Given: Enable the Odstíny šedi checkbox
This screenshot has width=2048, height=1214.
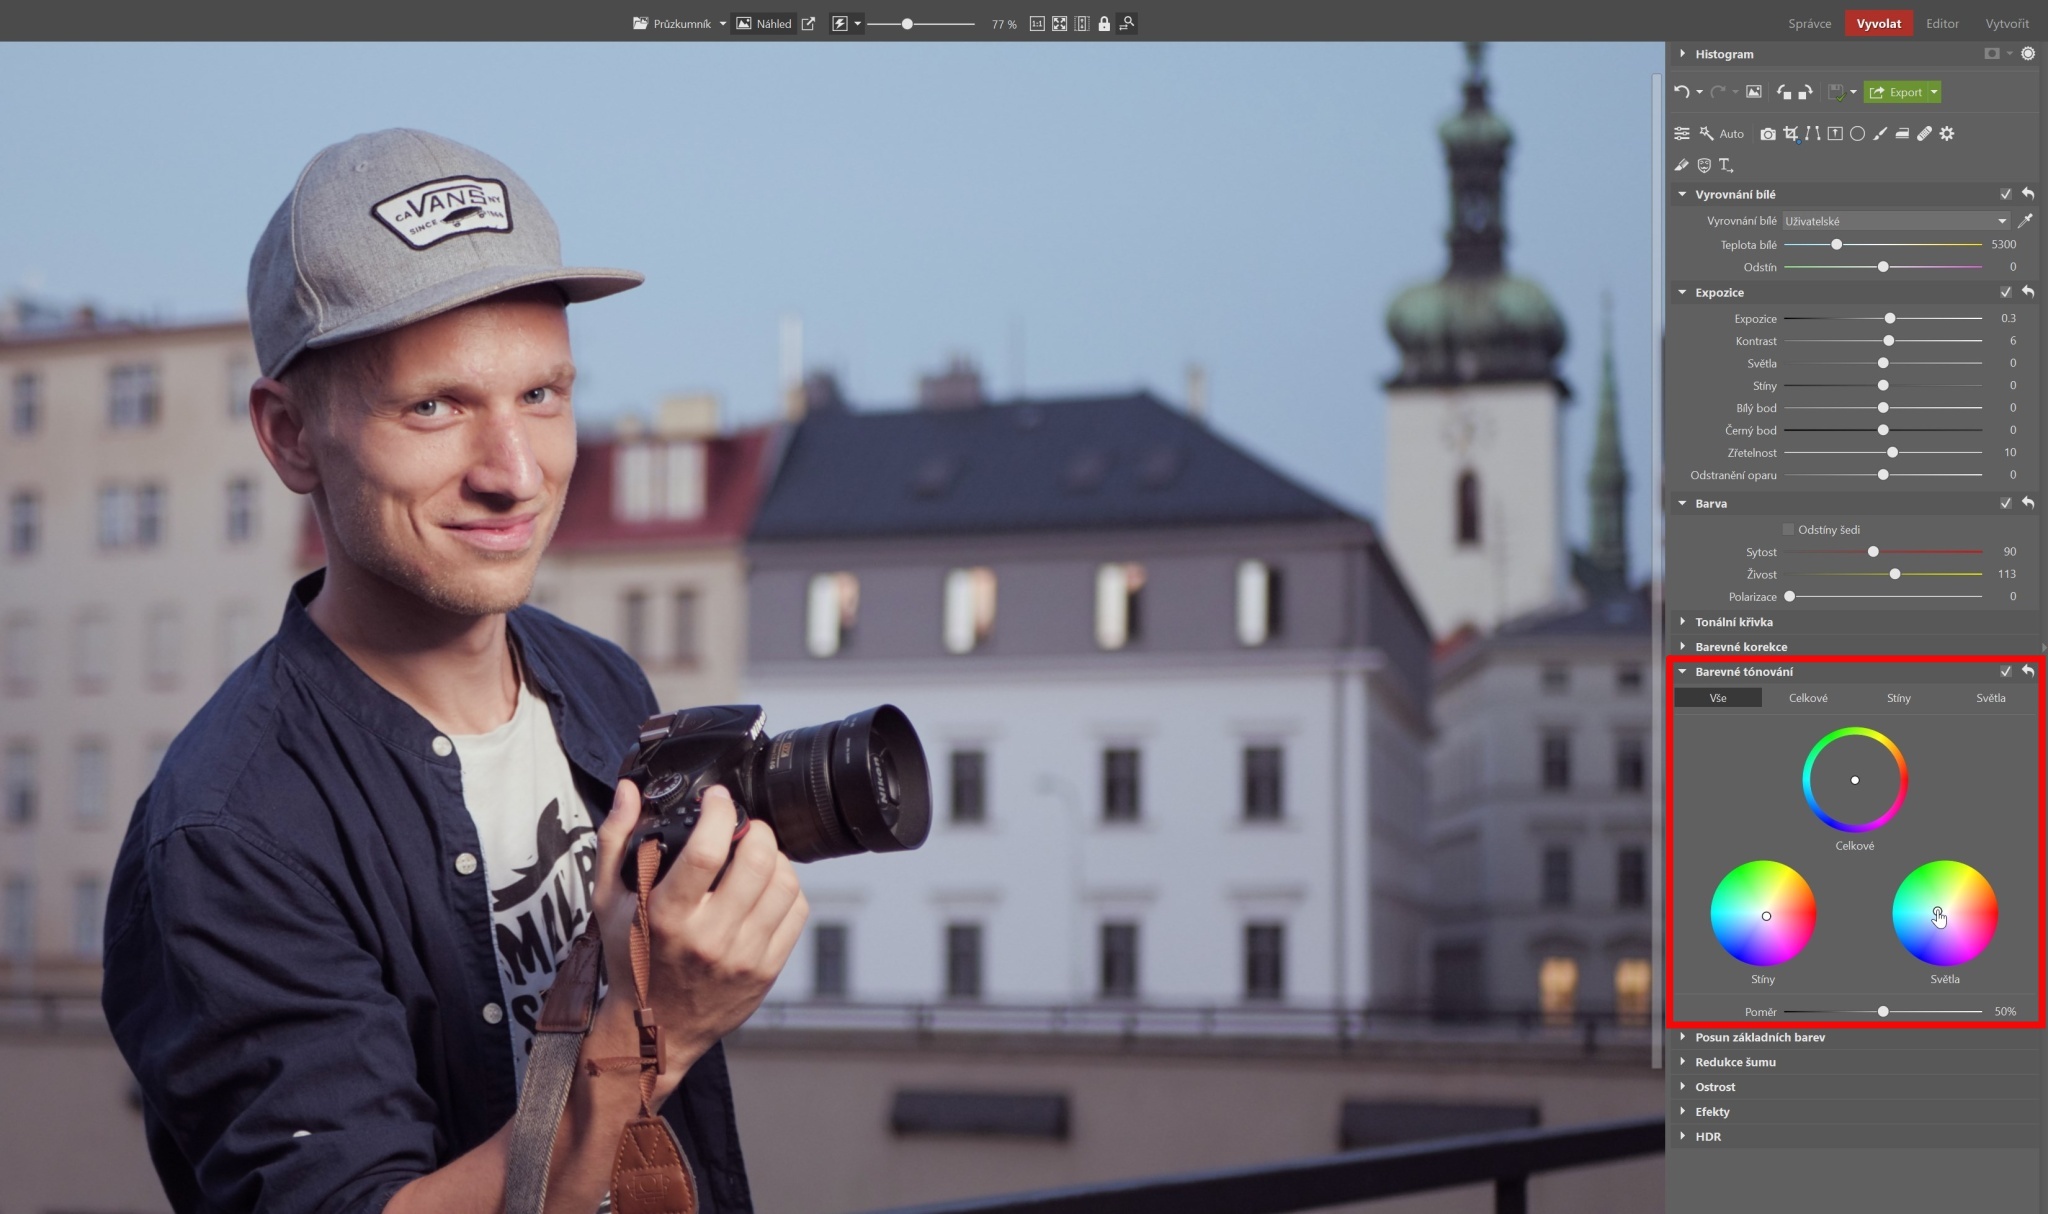Looking at the screenshot, I should [x=1788, y=529].
